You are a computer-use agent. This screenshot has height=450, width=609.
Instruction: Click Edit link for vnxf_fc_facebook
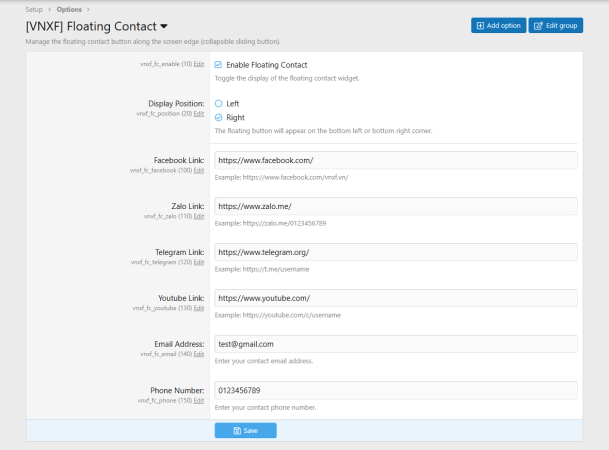tap(199, 170)
